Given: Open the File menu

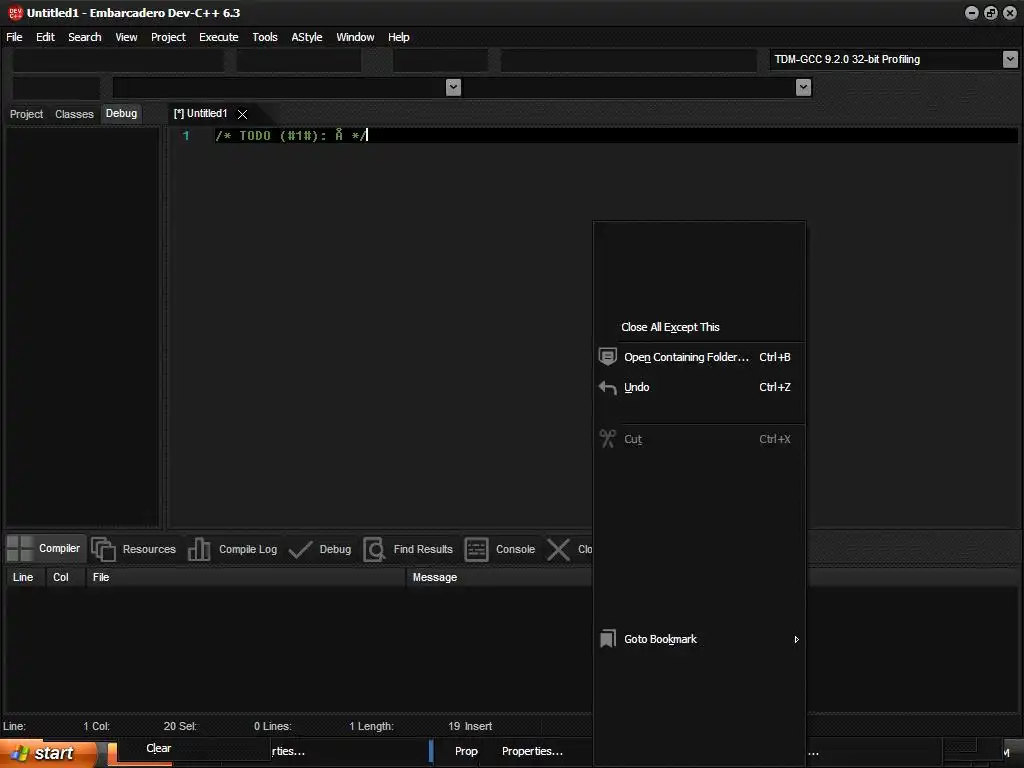Looking at the screenshot, I should click(x=14, y=37).
